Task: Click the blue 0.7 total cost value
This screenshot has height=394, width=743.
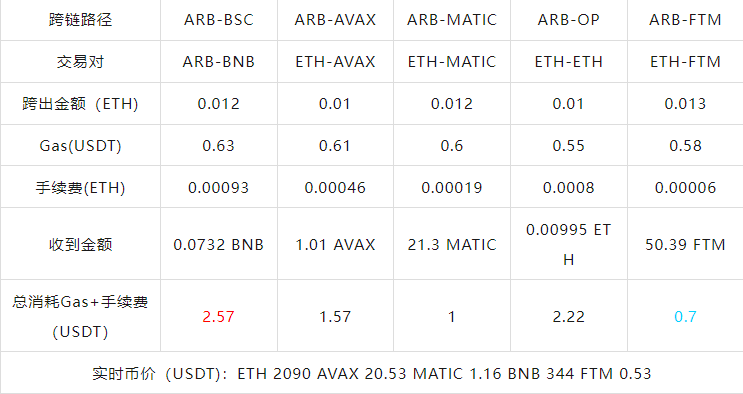Action: [x=685, y=316]
